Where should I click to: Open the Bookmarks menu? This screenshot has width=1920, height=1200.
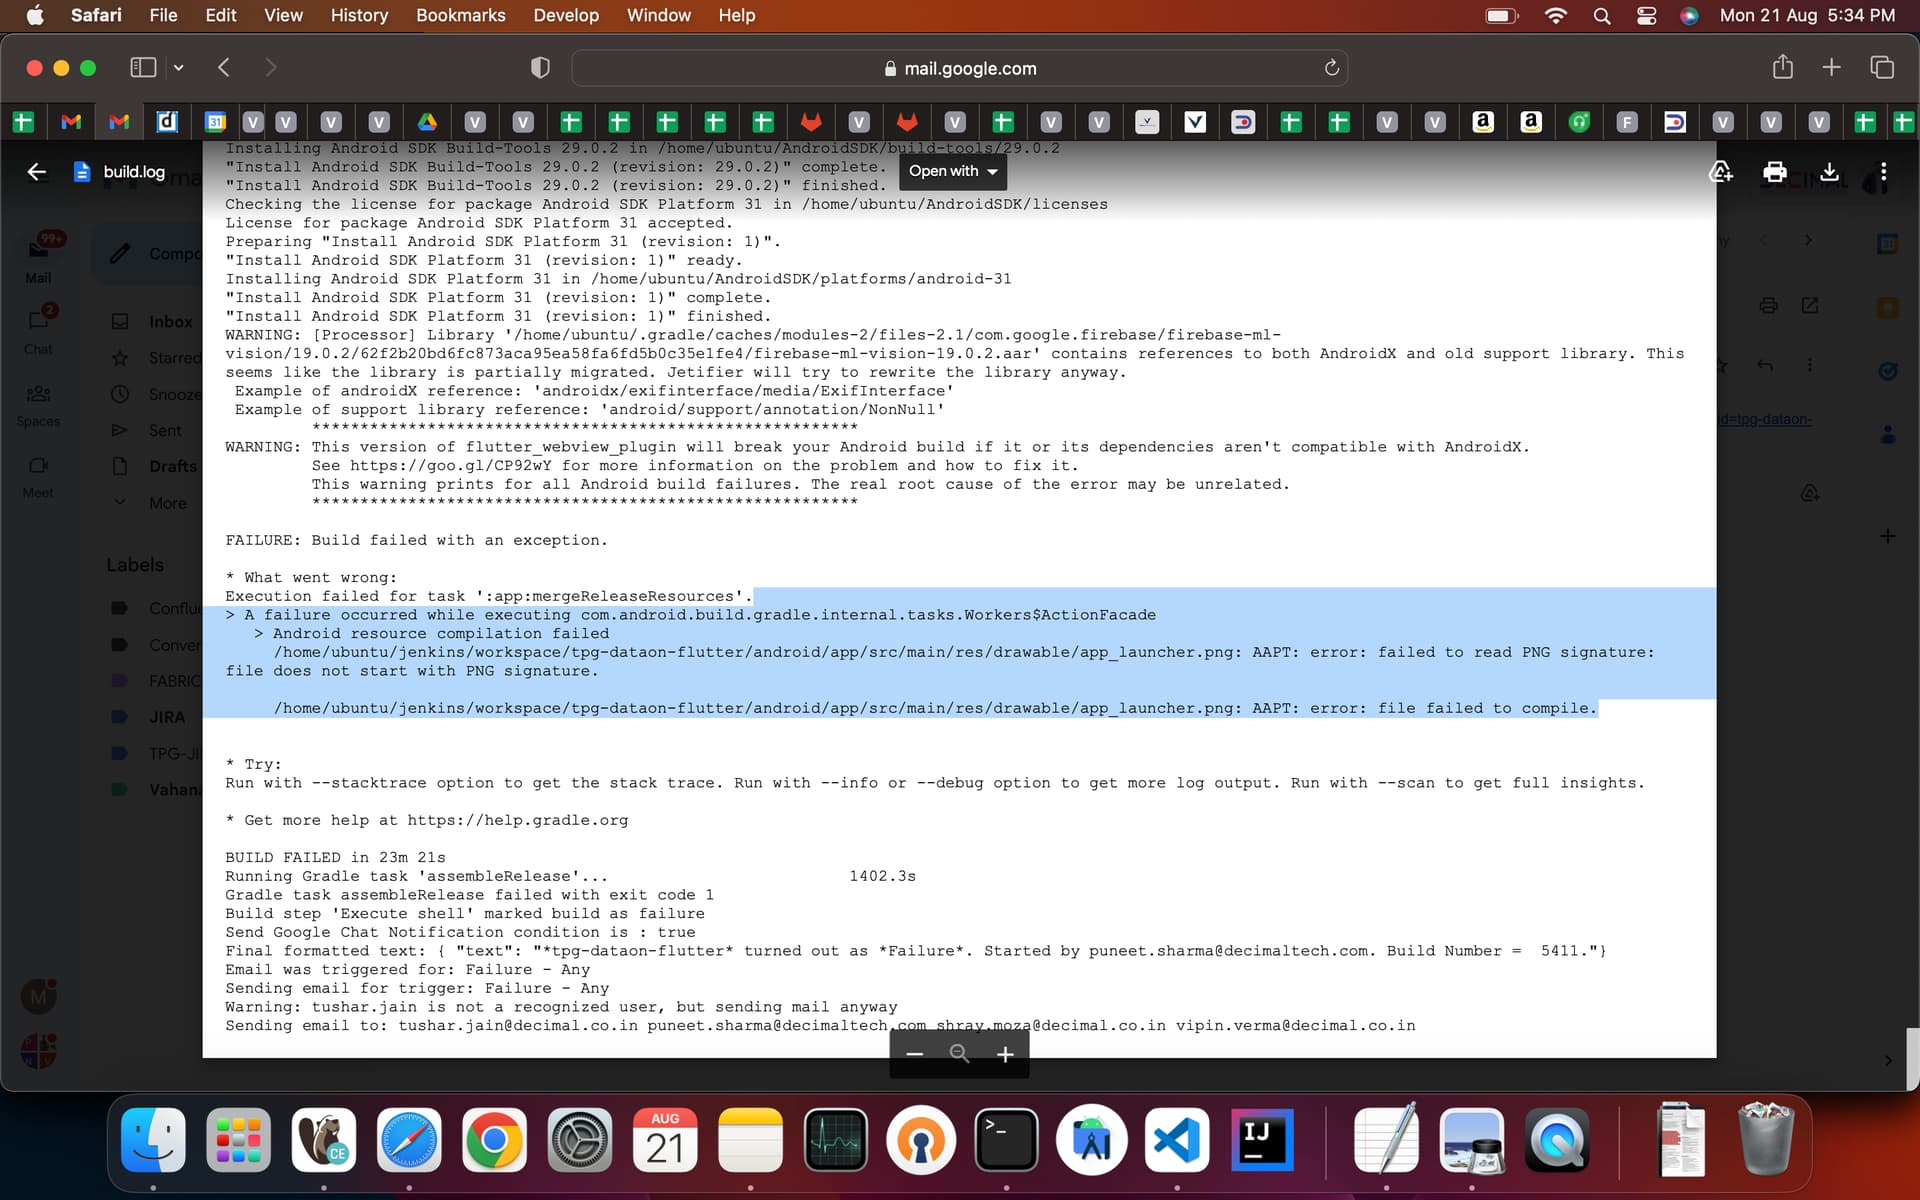click(x=460, y=15)
